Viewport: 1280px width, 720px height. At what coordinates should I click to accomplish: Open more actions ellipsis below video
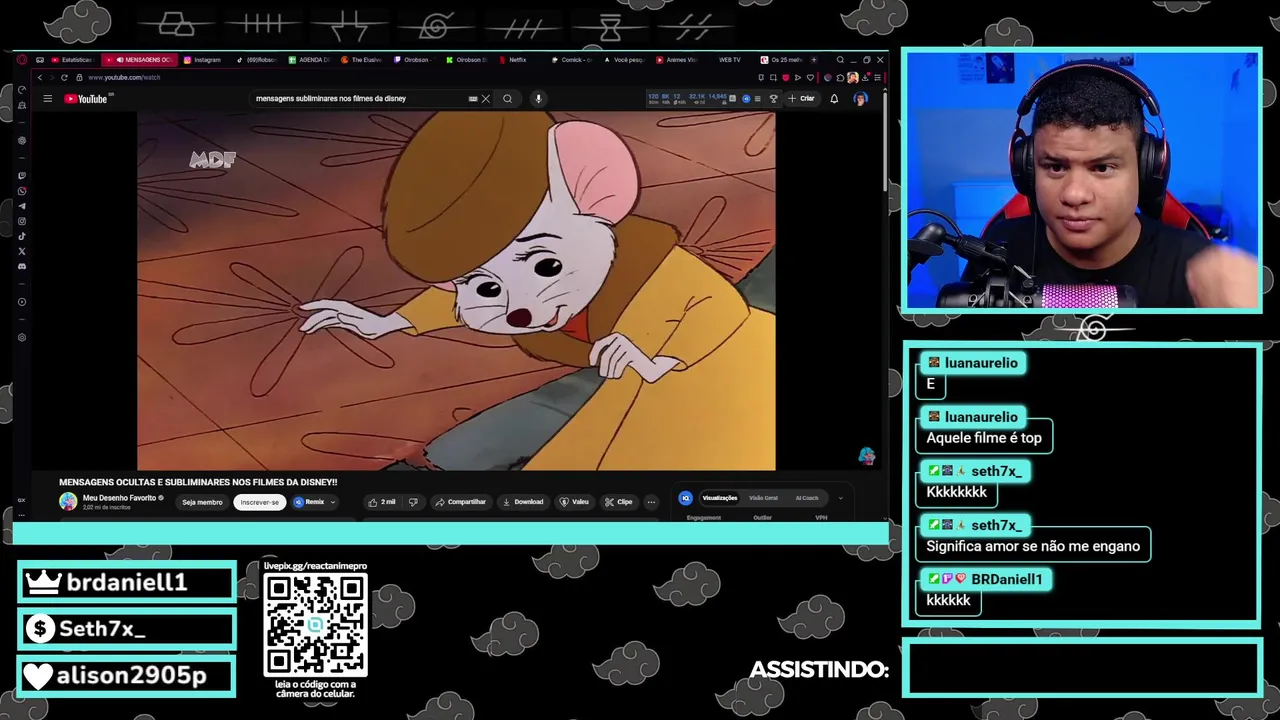click(x=651, y=502)
